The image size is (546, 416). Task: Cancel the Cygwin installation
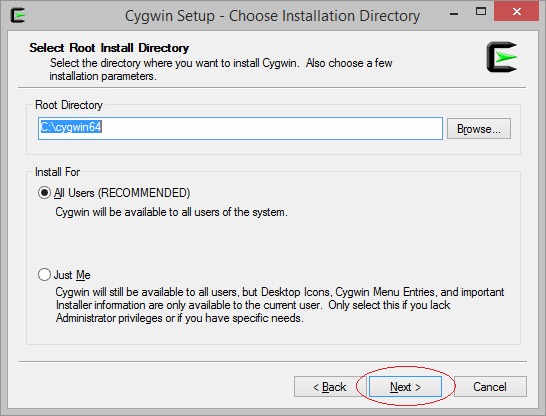point(490,387)
